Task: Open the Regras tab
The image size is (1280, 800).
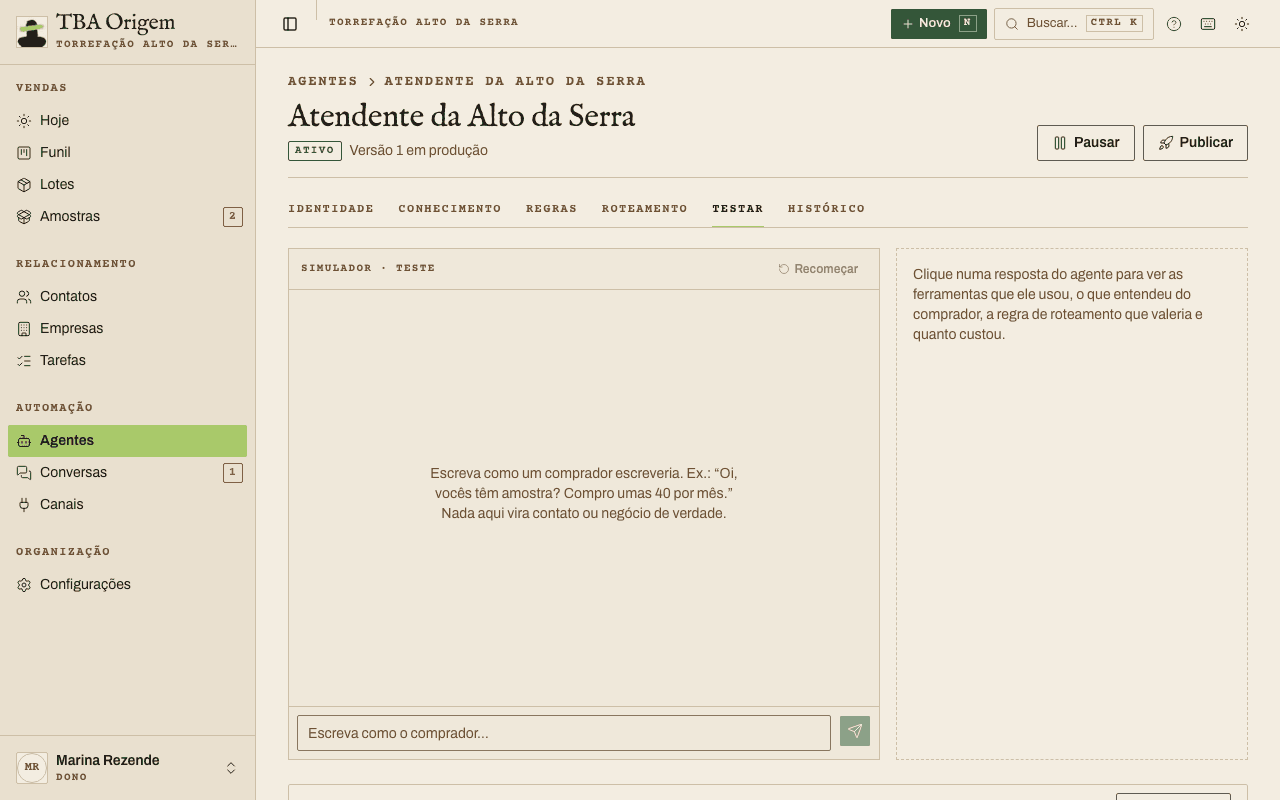Action: 552,209
